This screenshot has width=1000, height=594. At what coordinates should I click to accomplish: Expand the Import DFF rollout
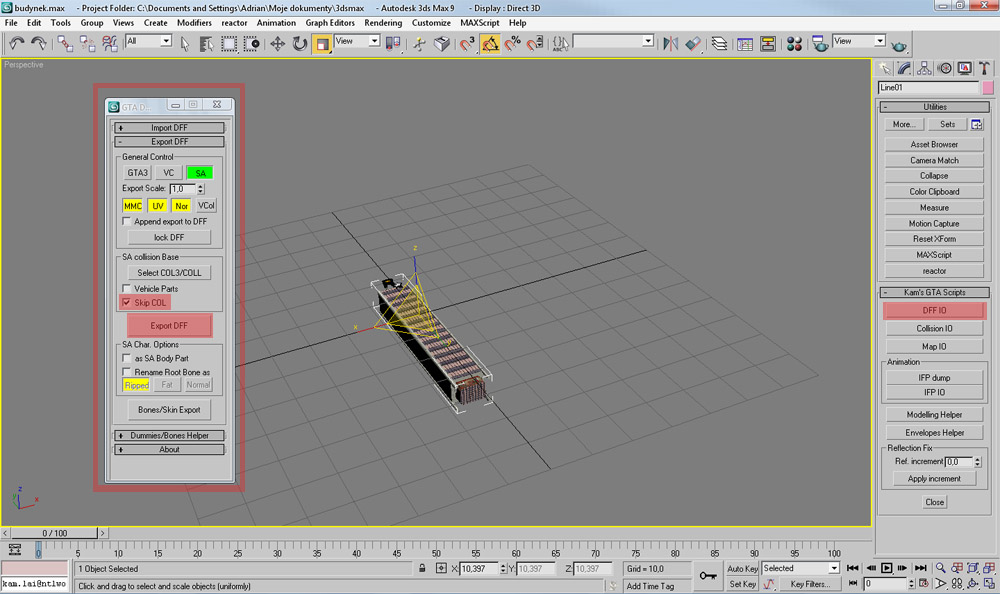(x=169, y=128)
